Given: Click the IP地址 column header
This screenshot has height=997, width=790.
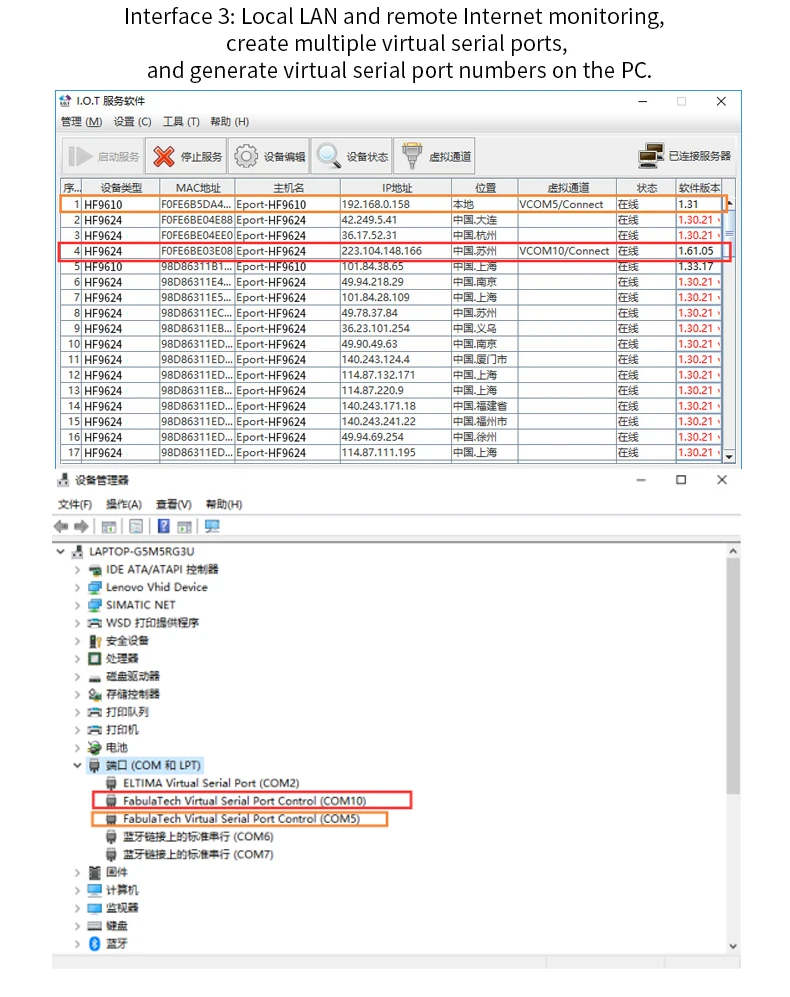Looking at the screenshot, I should tap(396, 188).
